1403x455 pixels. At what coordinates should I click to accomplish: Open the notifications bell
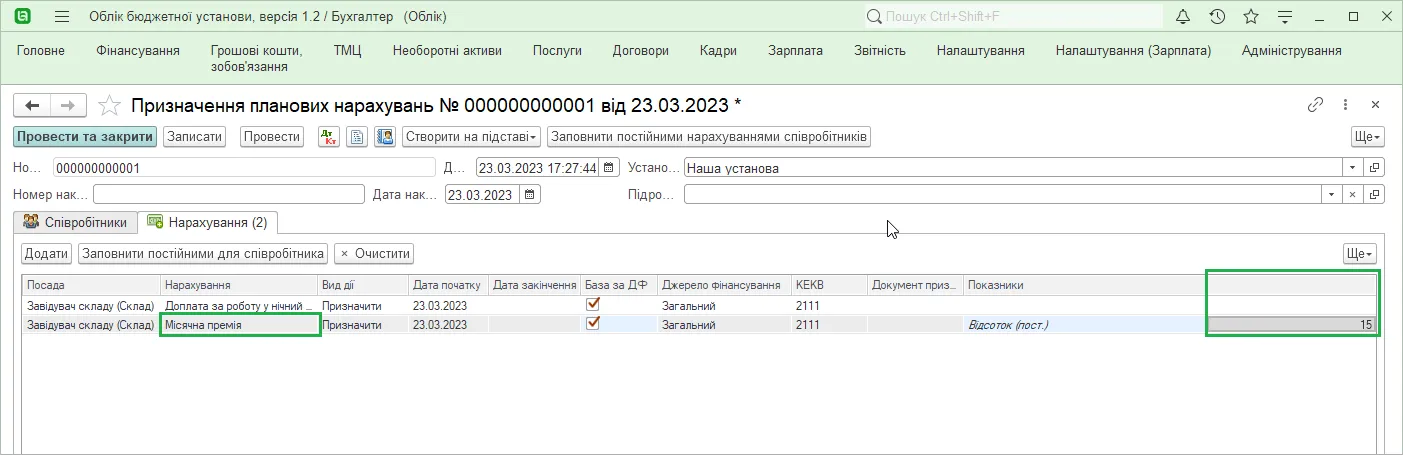(x=1183, y=17)
